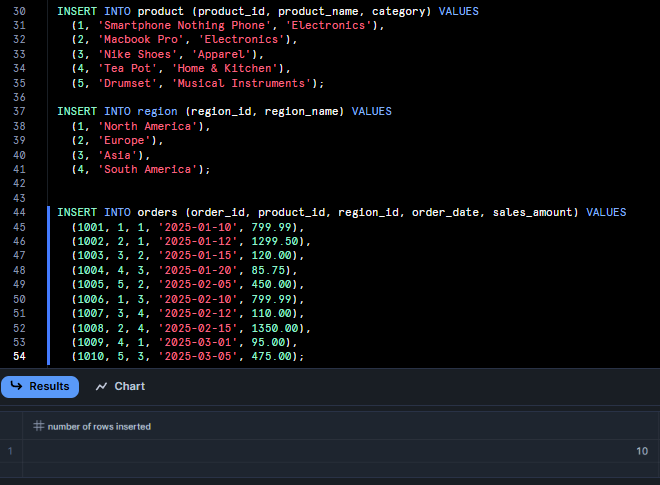This screenshot has width=660, height=485.
Task: Click the Results arrow icon
Action: pos(16,386)
